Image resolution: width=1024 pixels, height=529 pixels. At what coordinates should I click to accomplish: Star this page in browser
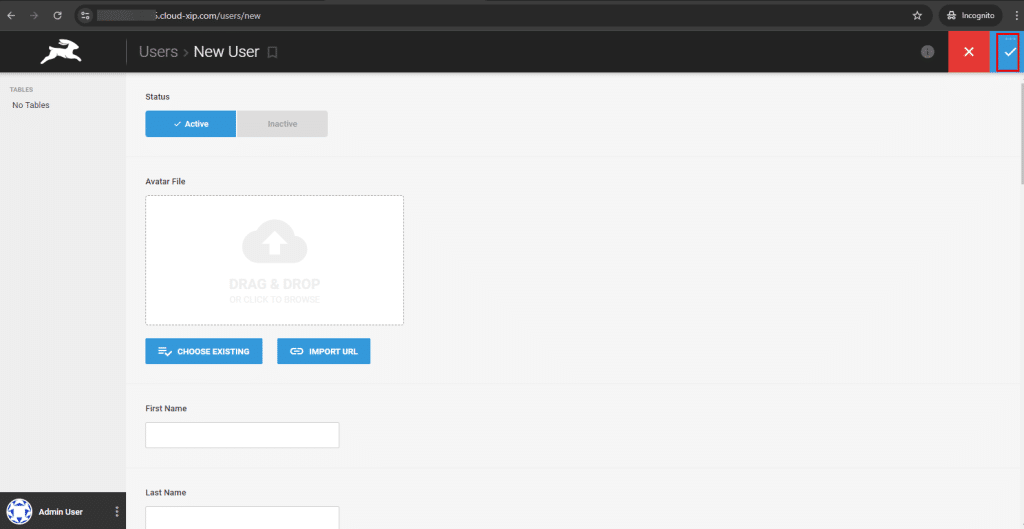917,16
